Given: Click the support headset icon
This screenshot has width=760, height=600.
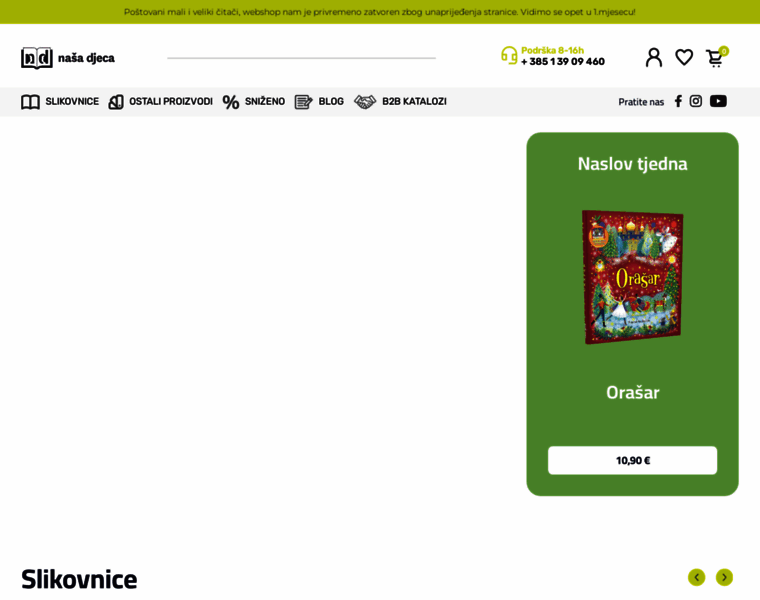Looking at the screenshot, I should 509,55.
